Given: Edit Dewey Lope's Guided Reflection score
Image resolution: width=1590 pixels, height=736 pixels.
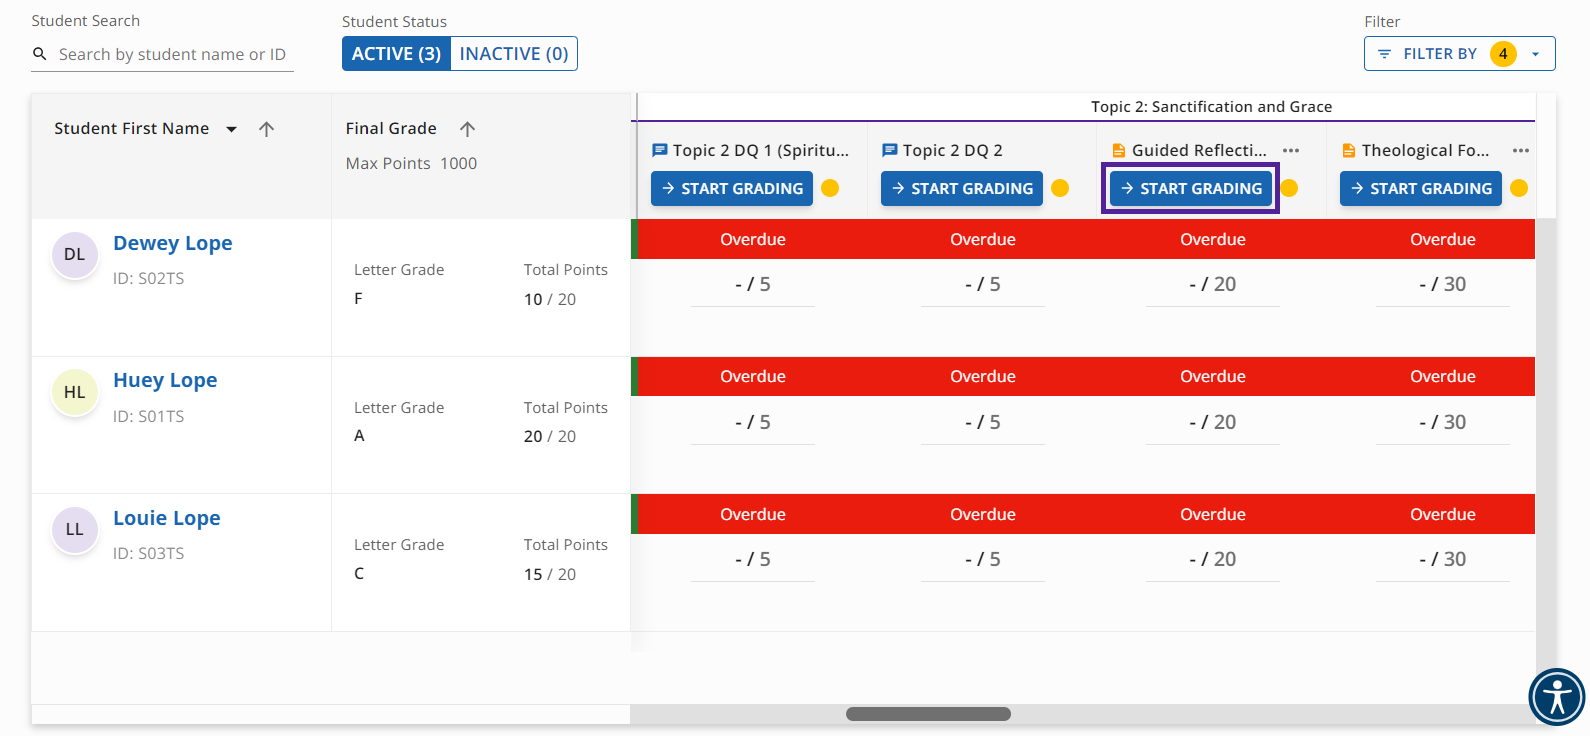Looking at the screenshot, I should 1213,285.
